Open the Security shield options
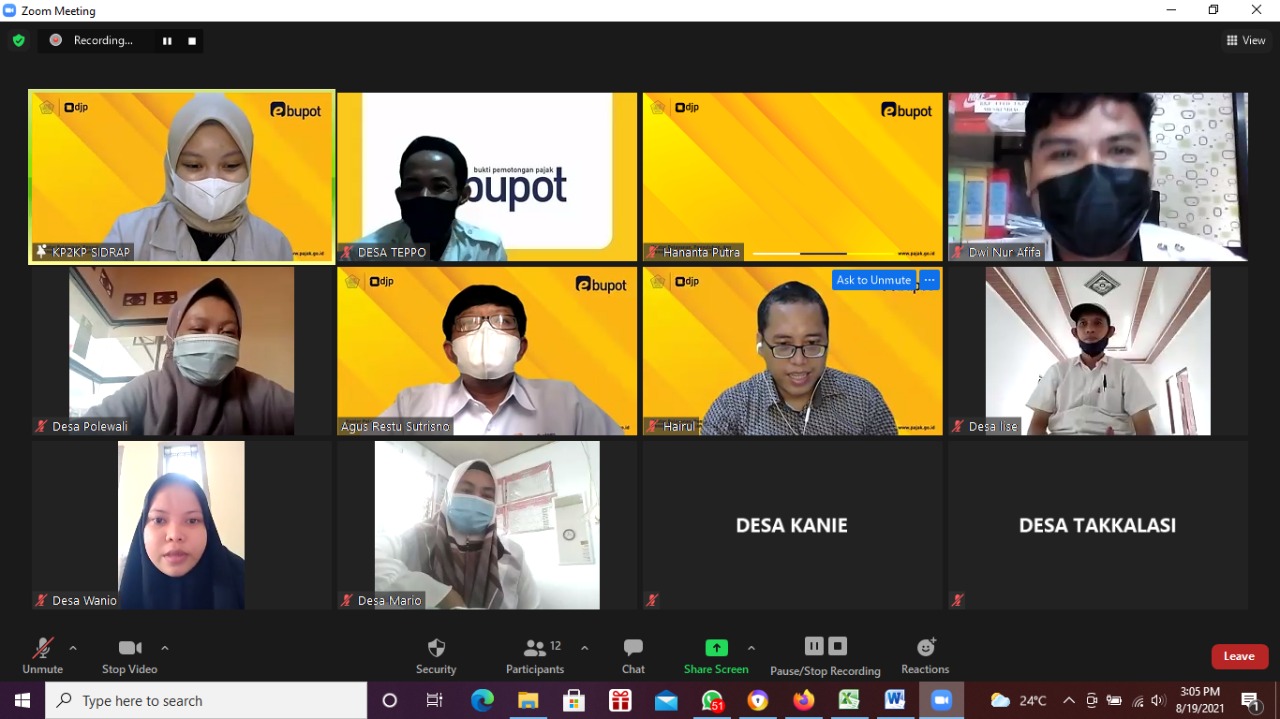The height and width of the screenshot is (719, 1280). point(436,655)
